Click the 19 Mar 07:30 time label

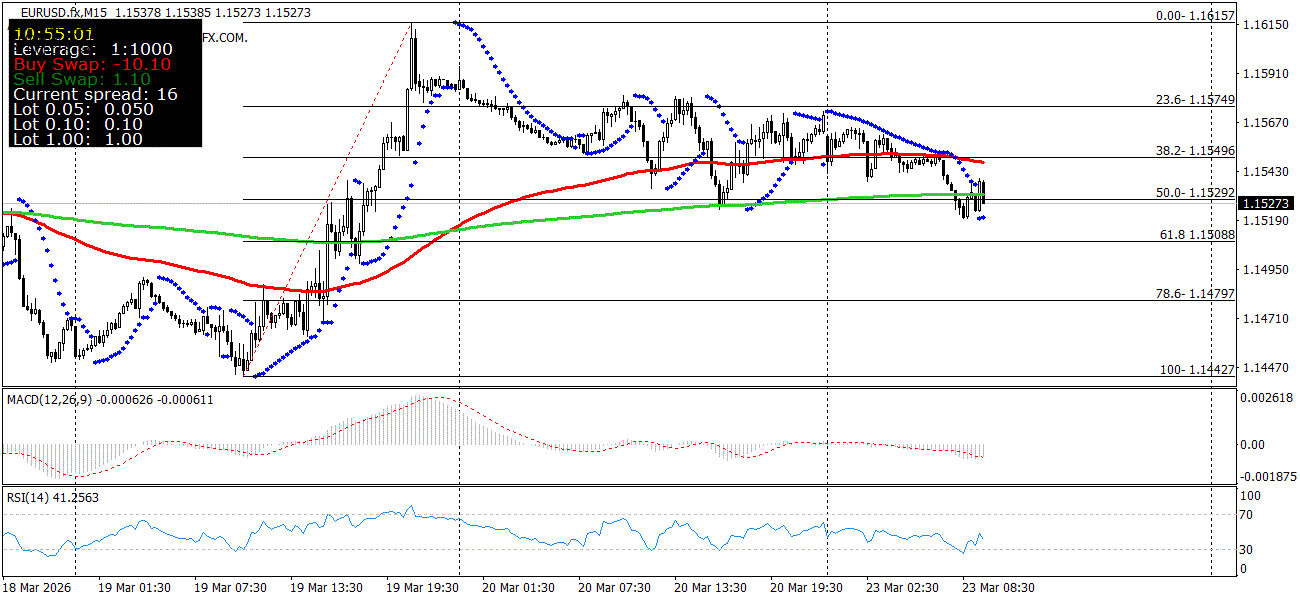230,588
